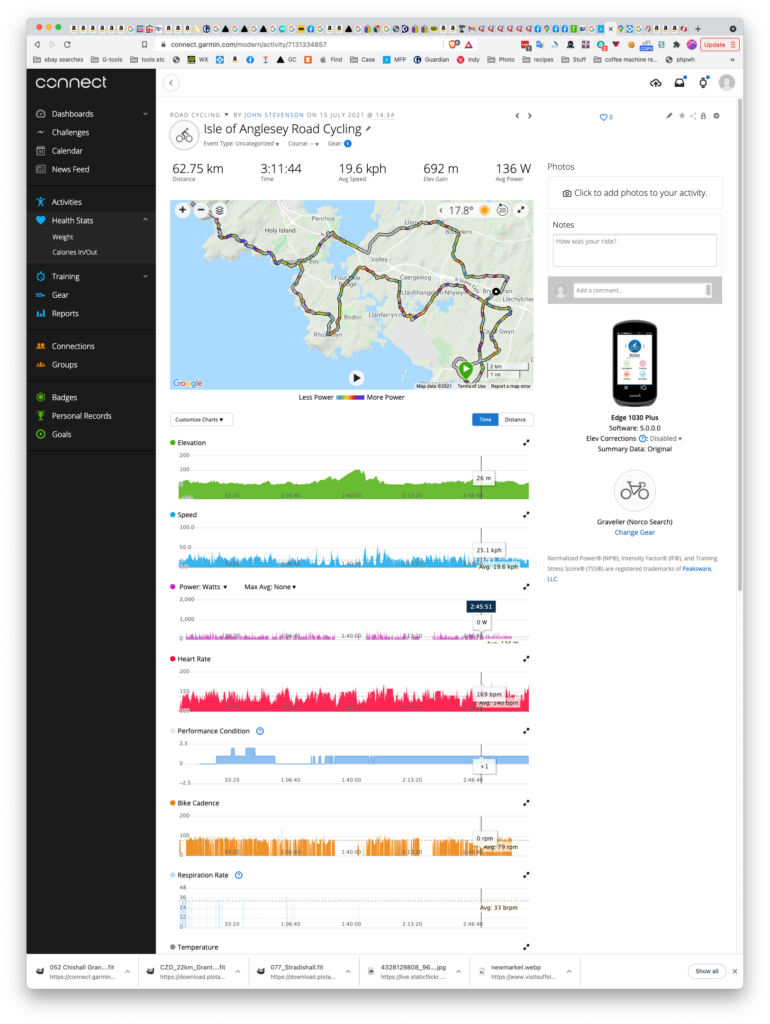Expand the Heart Rate chart
Screen dimensions: 770x1024
coord(526,659)
